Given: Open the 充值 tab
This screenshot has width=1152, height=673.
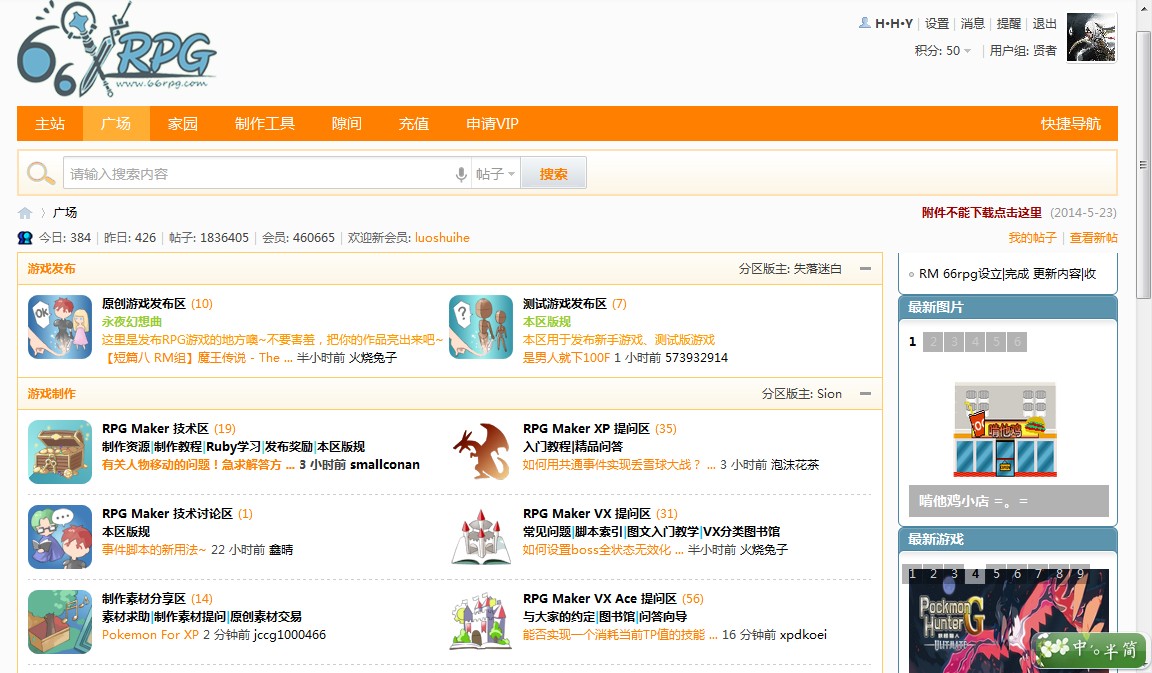Looking at the screenshot, I should tap(414, 123).
